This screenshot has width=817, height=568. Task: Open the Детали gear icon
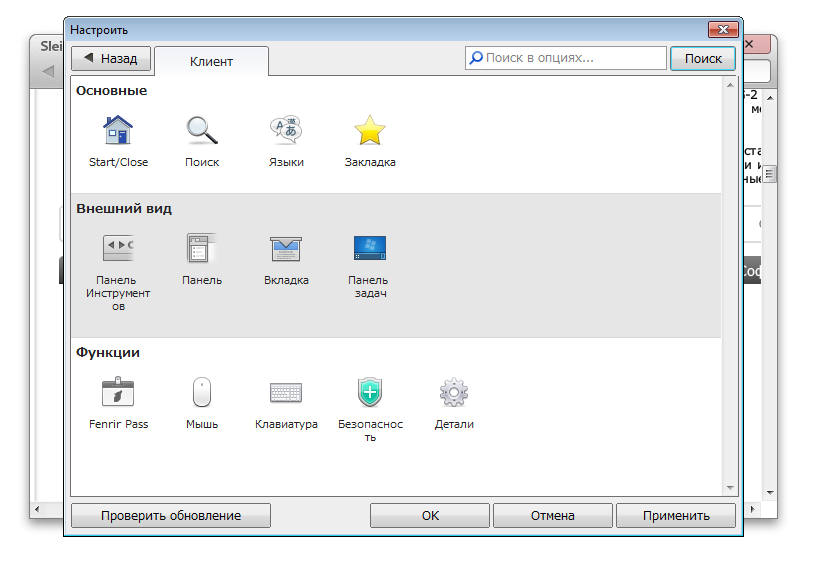click(454, 392)
